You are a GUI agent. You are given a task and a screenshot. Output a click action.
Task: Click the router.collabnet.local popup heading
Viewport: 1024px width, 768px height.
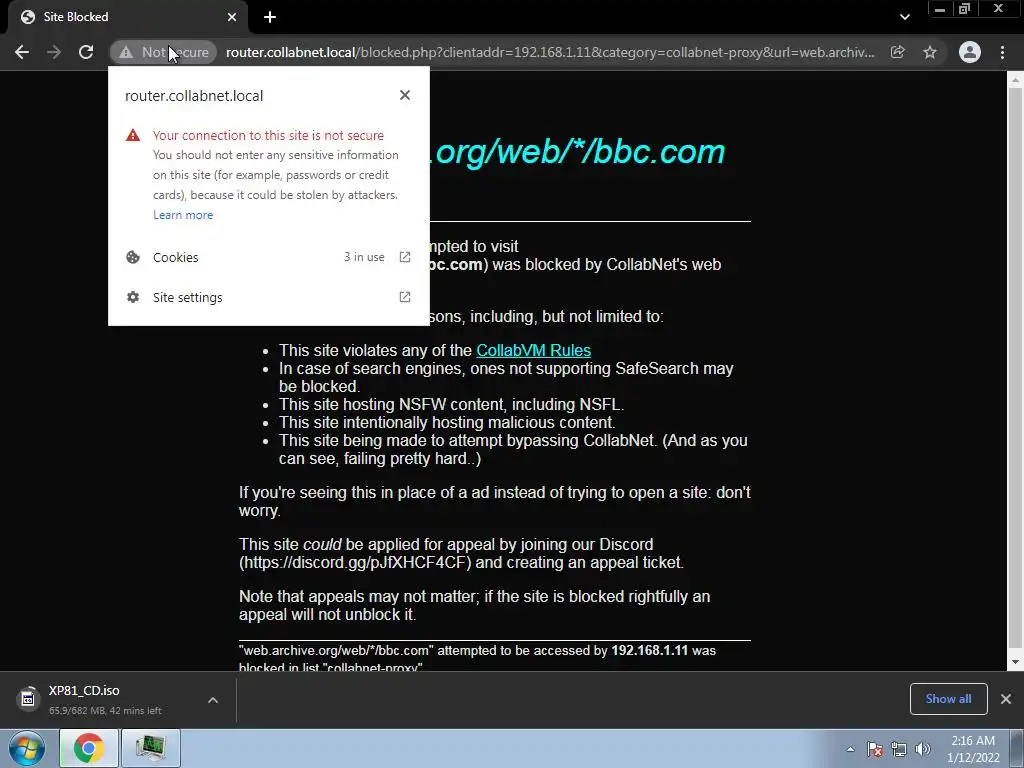[x=194, y=95]
